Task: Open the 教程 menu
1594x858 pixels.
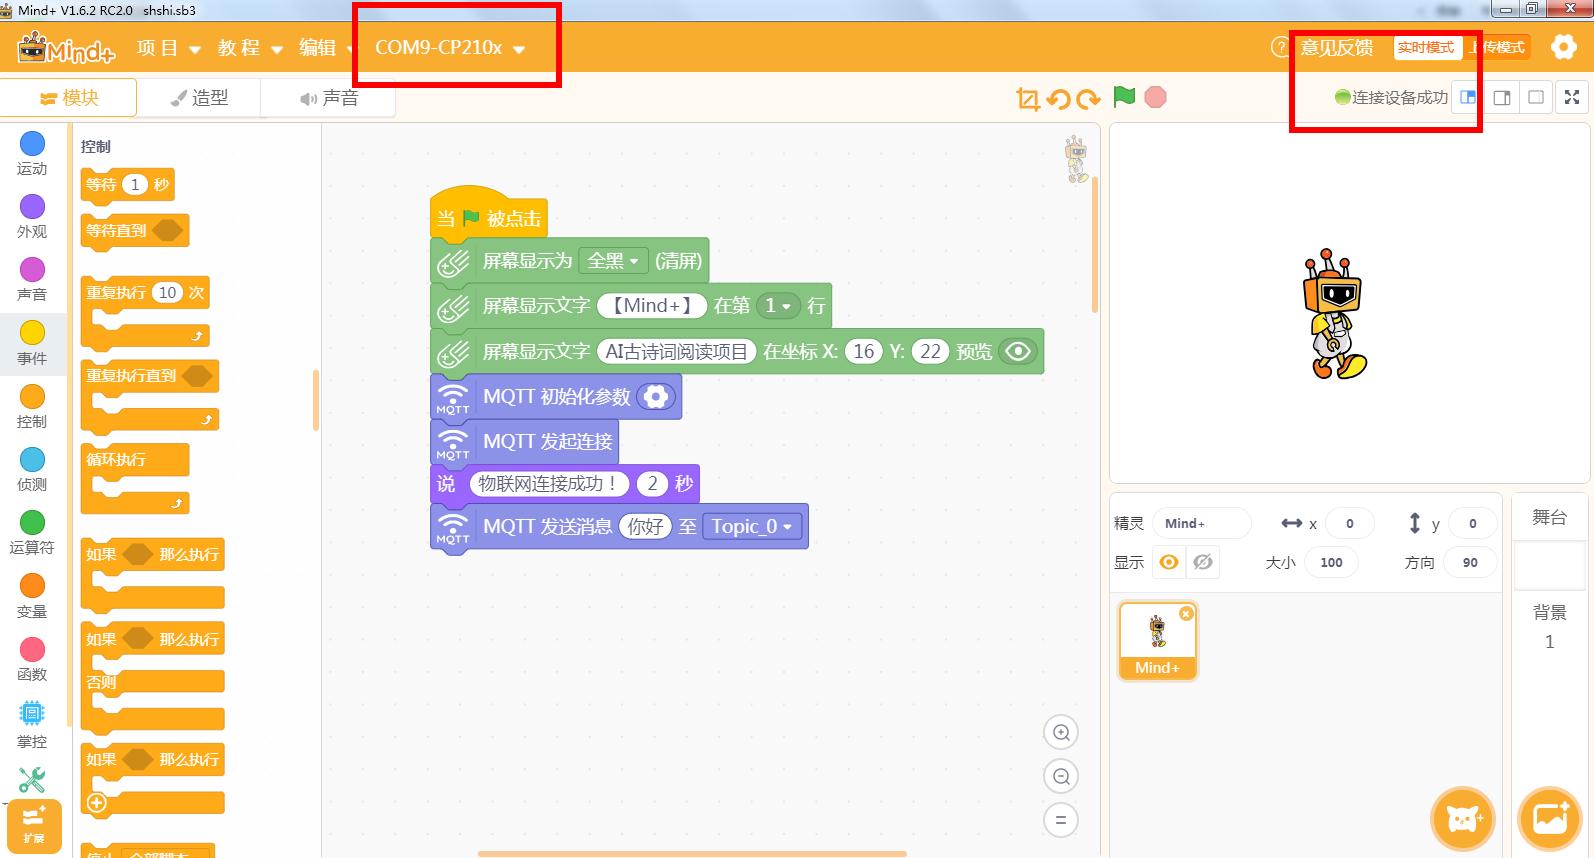Action: click(x=250, y=48)
